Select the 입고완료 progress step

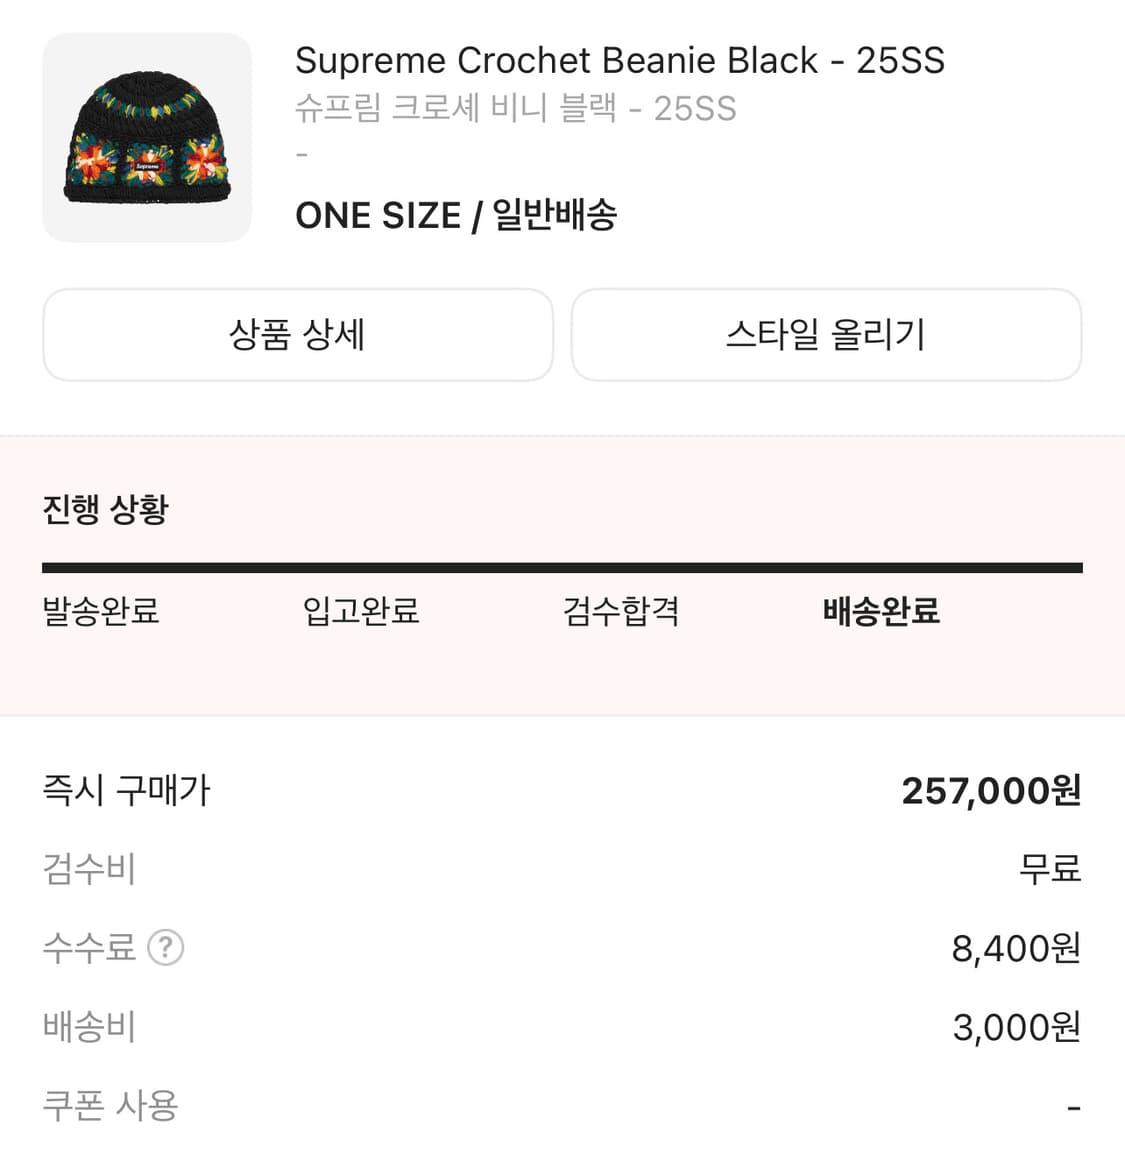361,611
